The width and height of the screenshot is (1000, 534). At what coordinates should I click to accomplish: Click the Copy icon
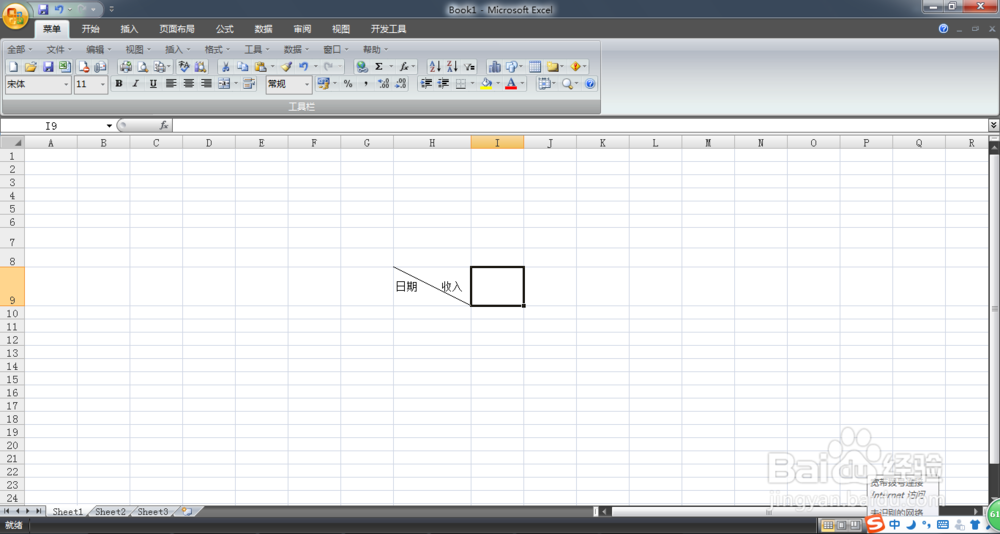tap(242, 66)
